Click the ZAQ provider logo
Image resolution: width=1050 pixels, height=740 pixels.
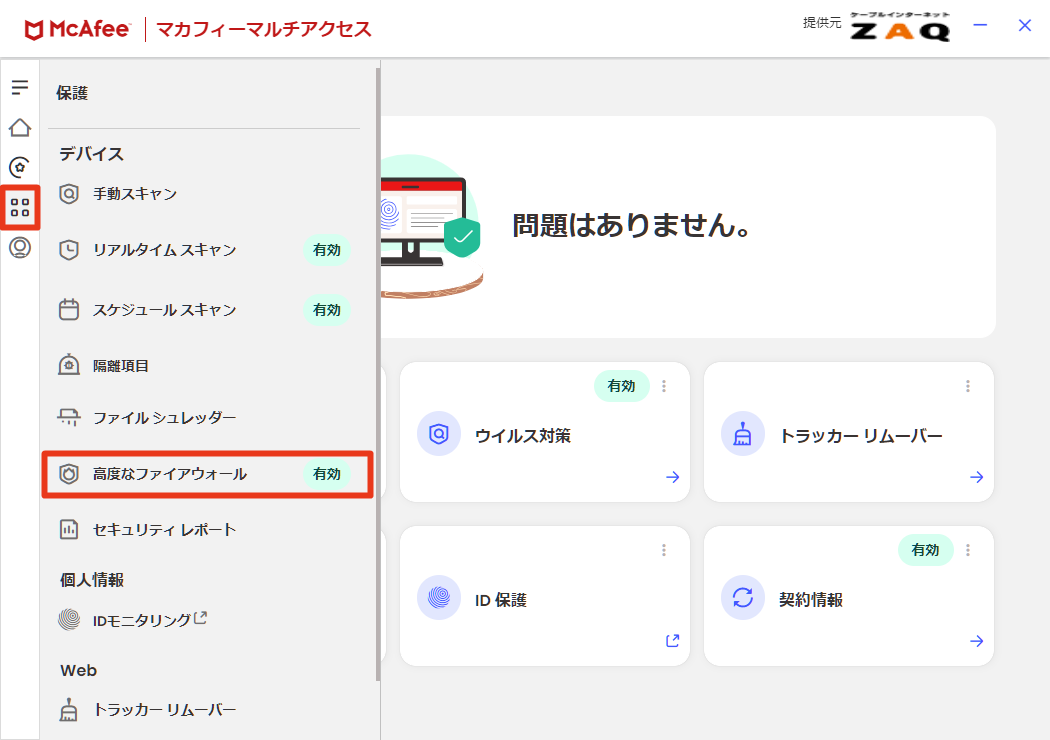tap(900, 27)
